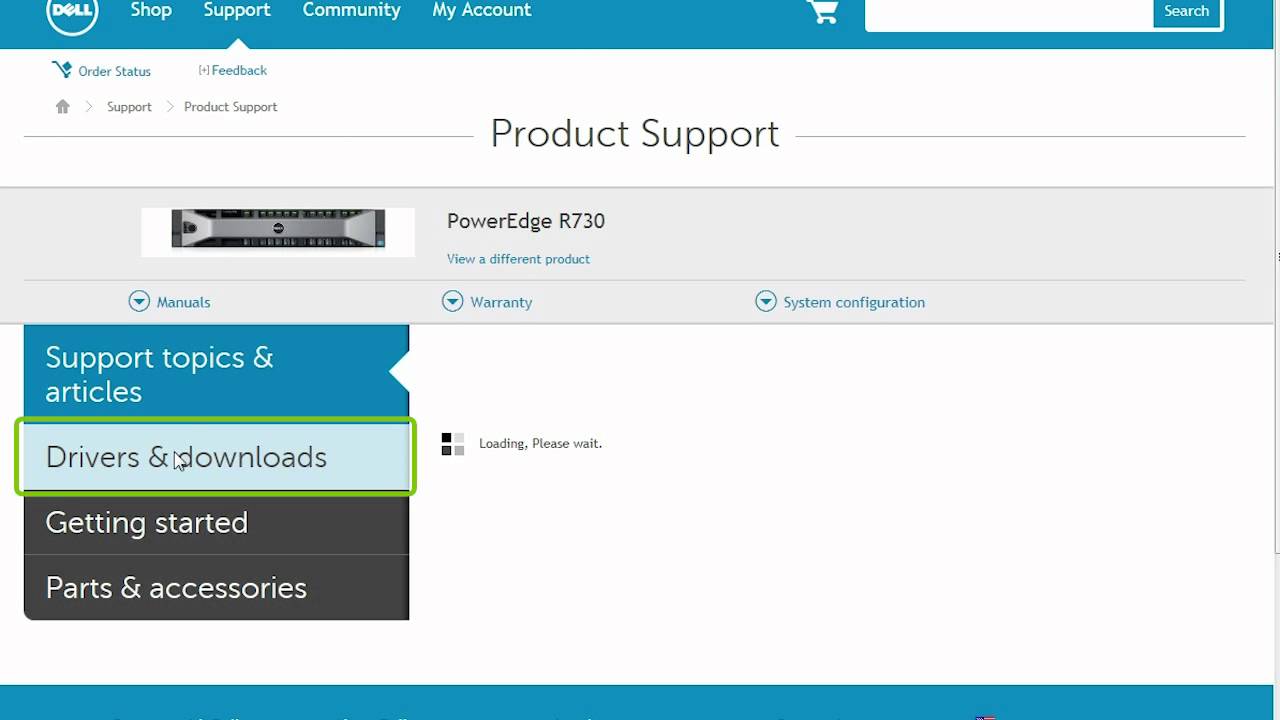1280x720 pixels.
Task: Expand the System configuration section
Action: tap(840, 301)
